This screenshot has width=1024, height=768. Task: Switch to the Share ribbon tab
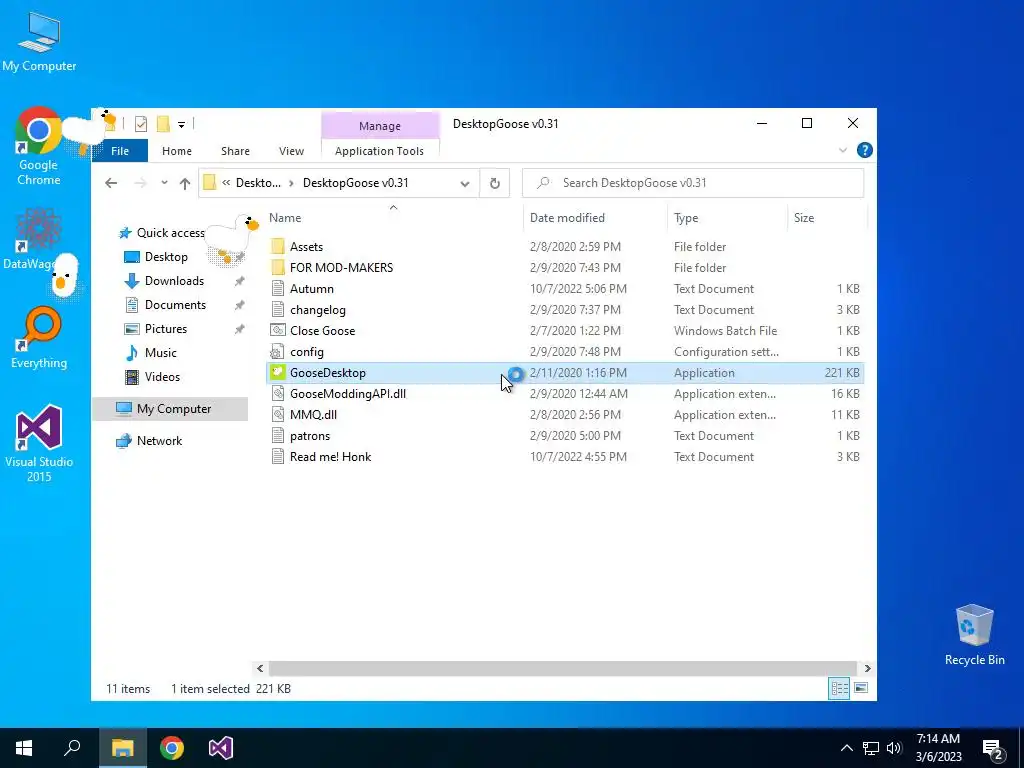click(235, 151)
